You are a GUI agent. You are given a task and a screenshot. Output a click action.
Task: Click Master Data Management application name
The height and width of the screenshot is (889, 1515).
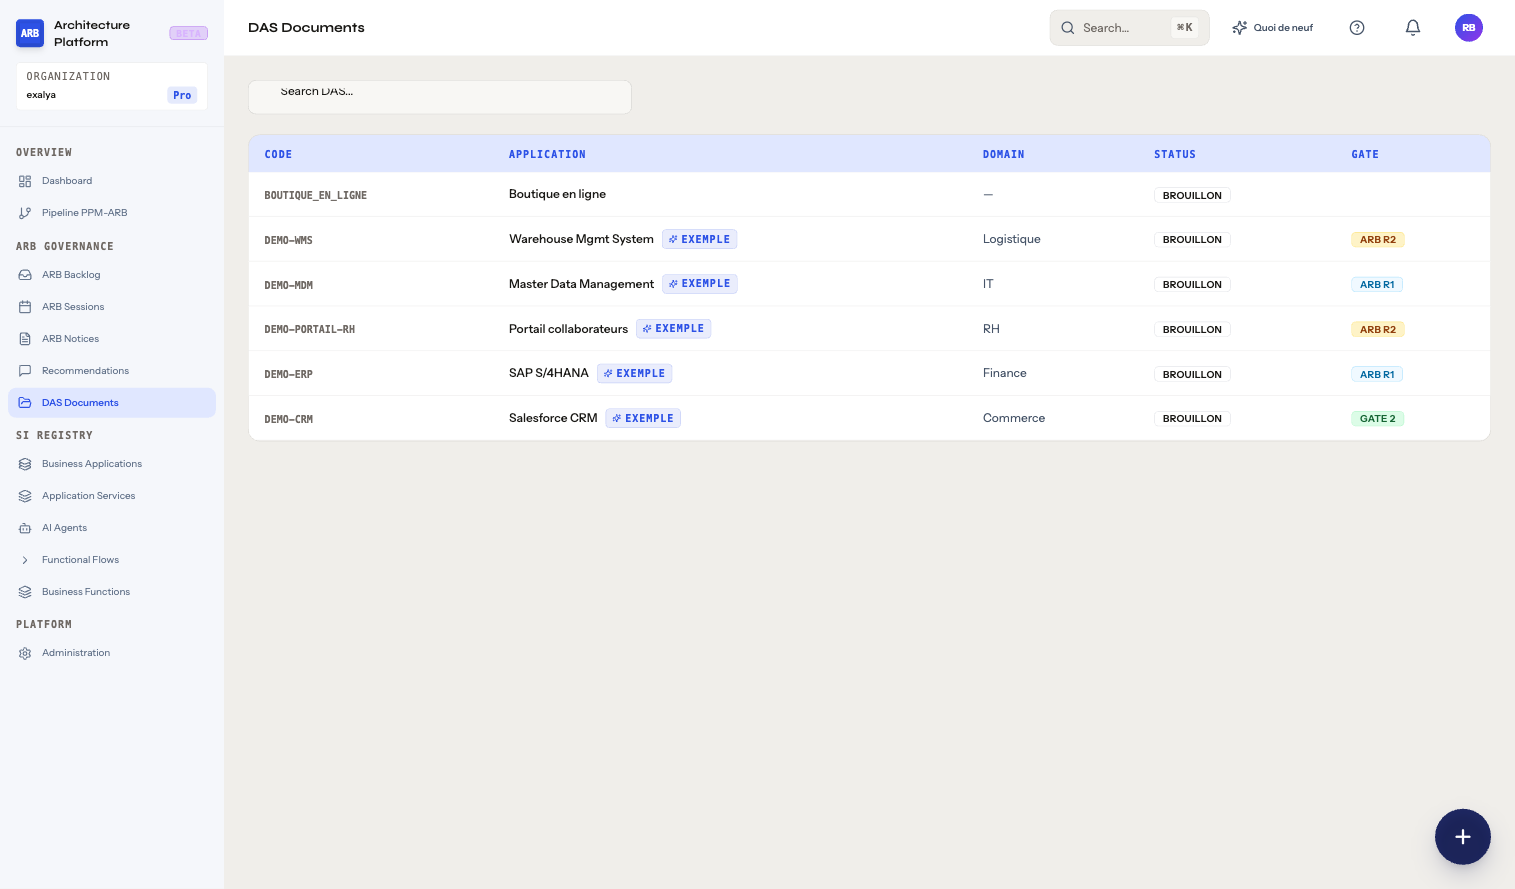coord(581,284)
